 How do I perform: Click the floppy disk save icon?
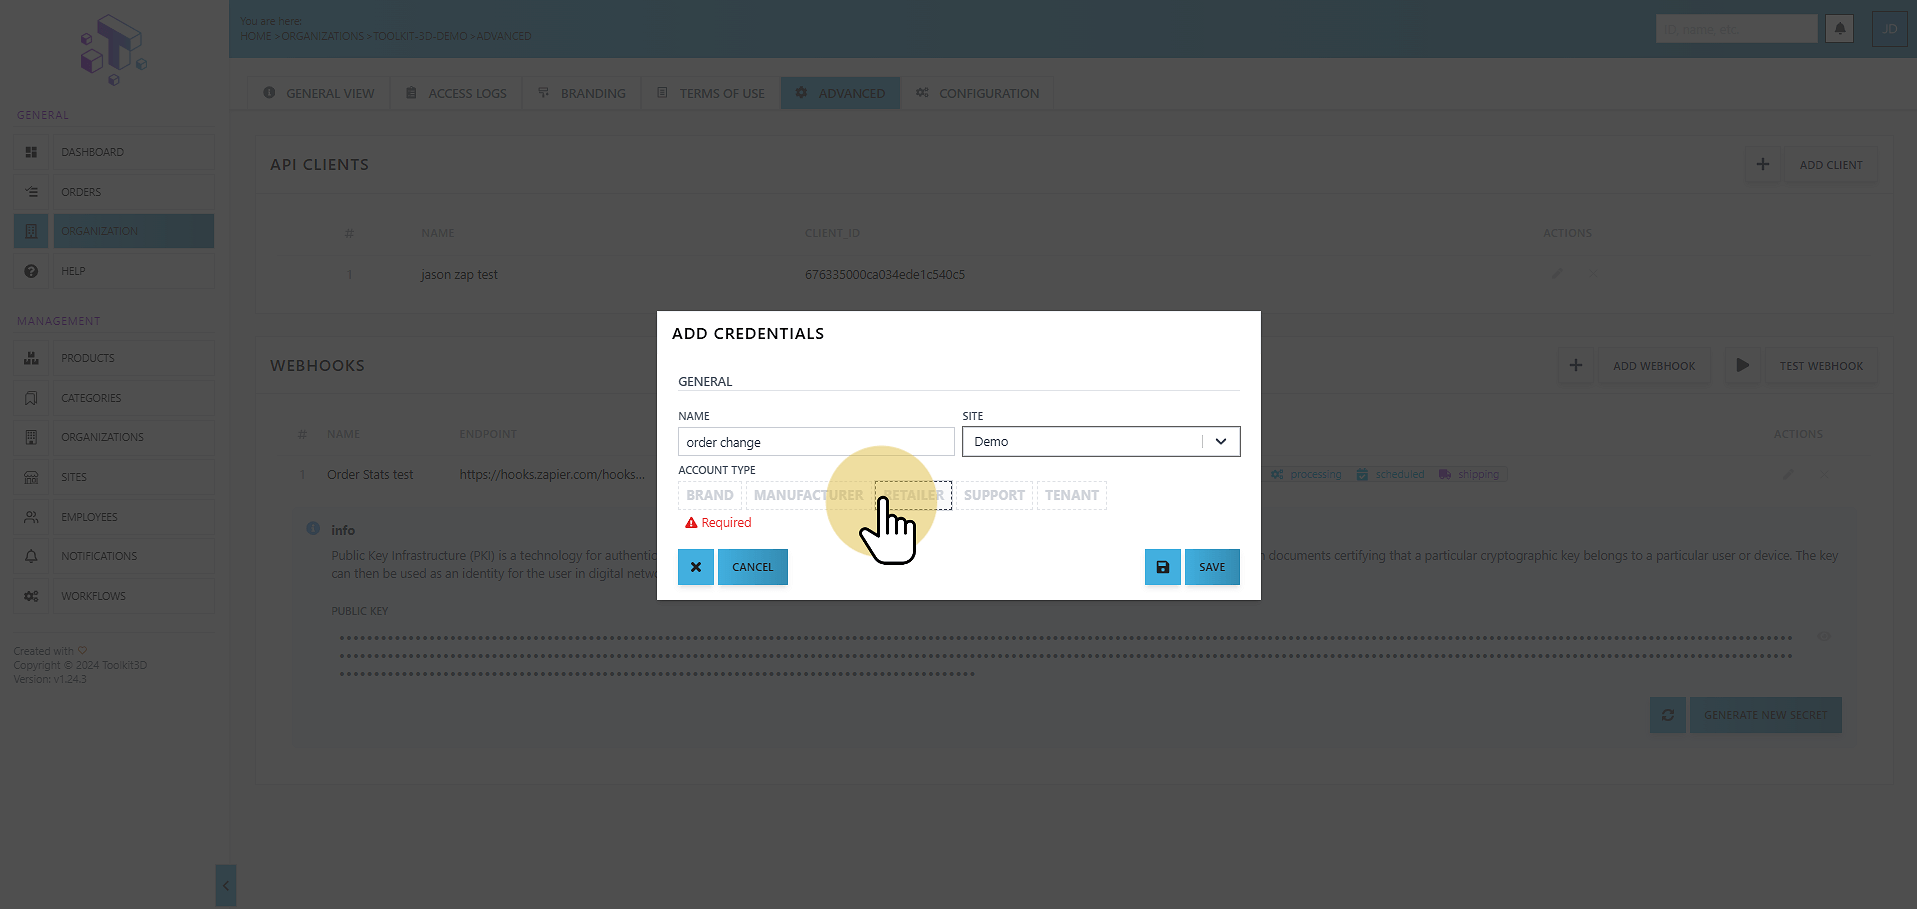1163,567
